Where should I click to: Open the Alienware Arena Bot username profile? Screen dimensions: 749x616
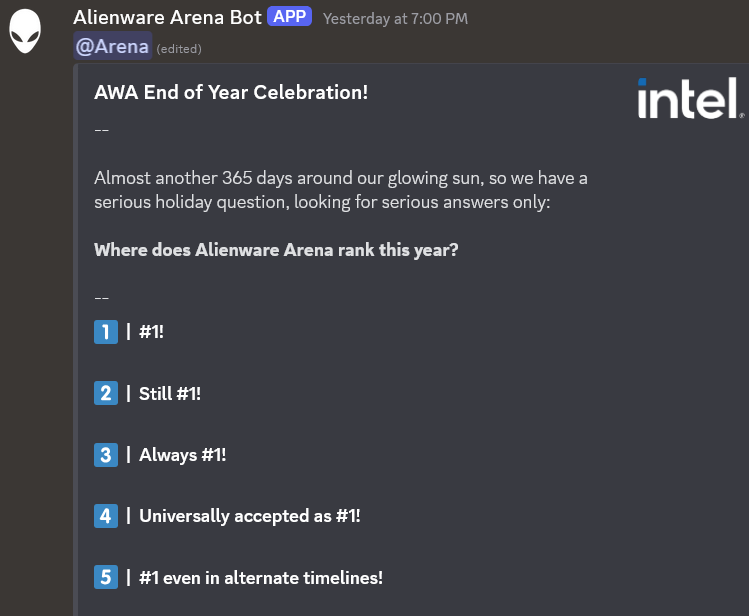click(x=167, y=18)
